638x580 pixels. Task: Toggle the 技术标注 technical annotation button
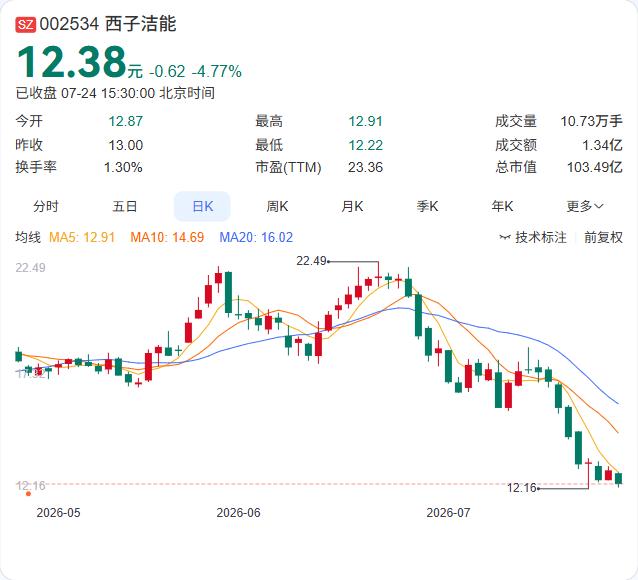pyautogui.click(x=533, y=237)
